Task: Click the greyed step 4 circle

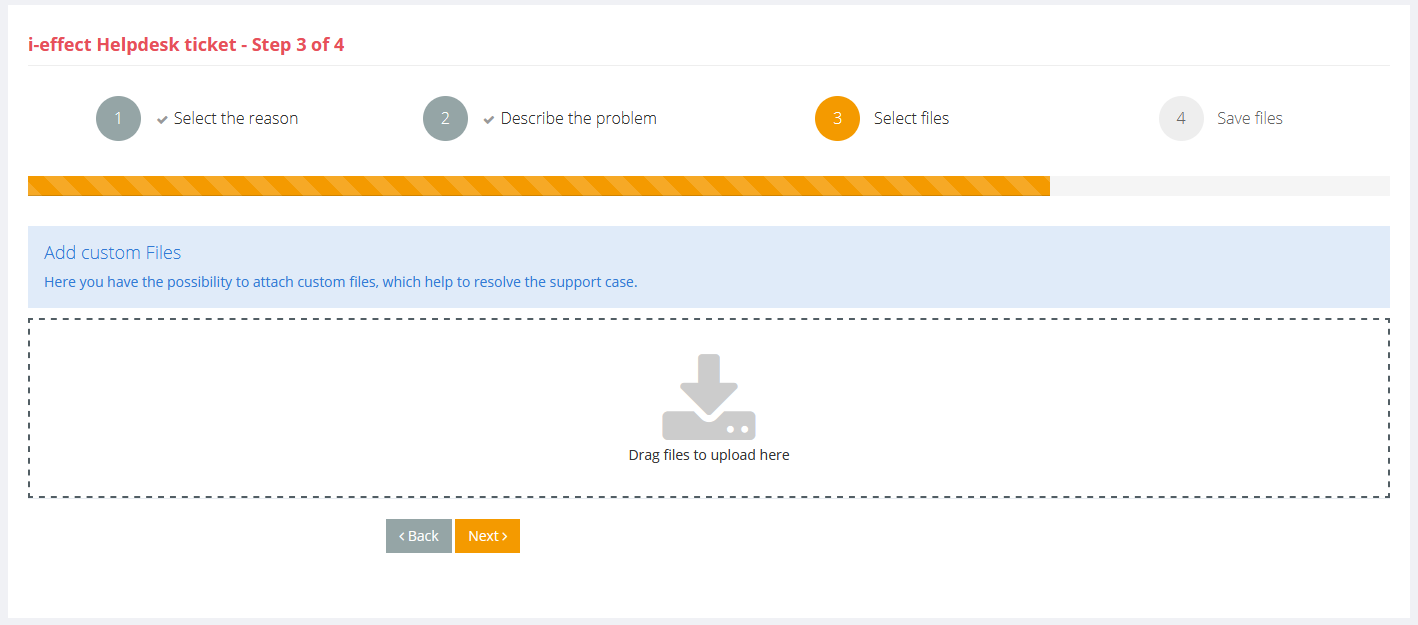Action: [x=1181, y=119]
